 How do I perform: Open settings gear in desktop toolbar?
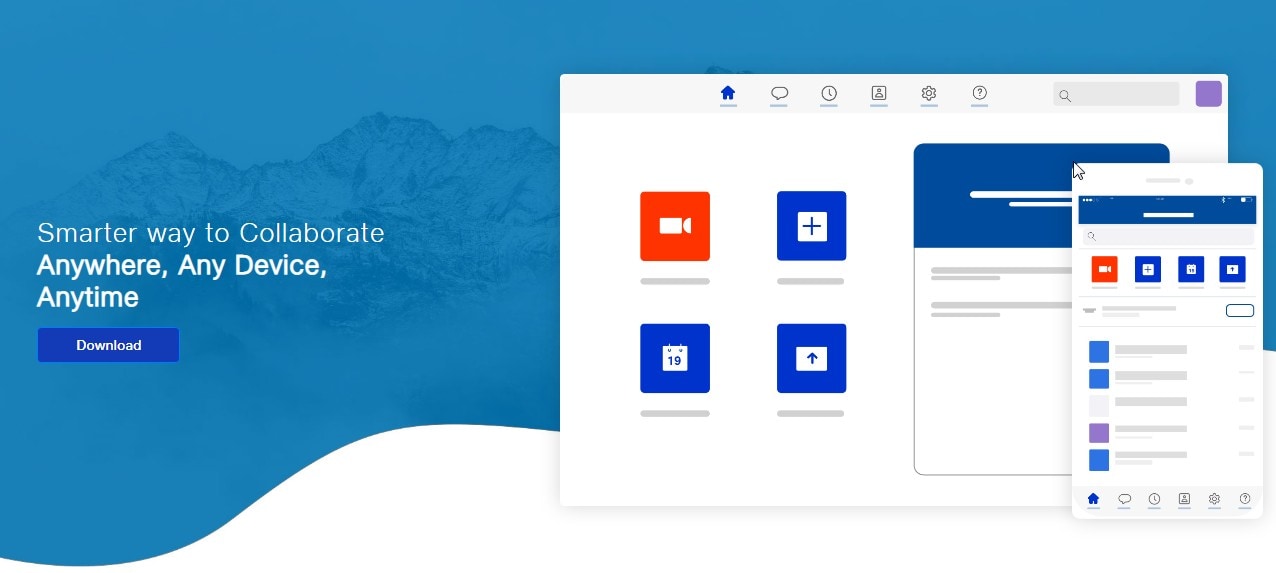929,93
